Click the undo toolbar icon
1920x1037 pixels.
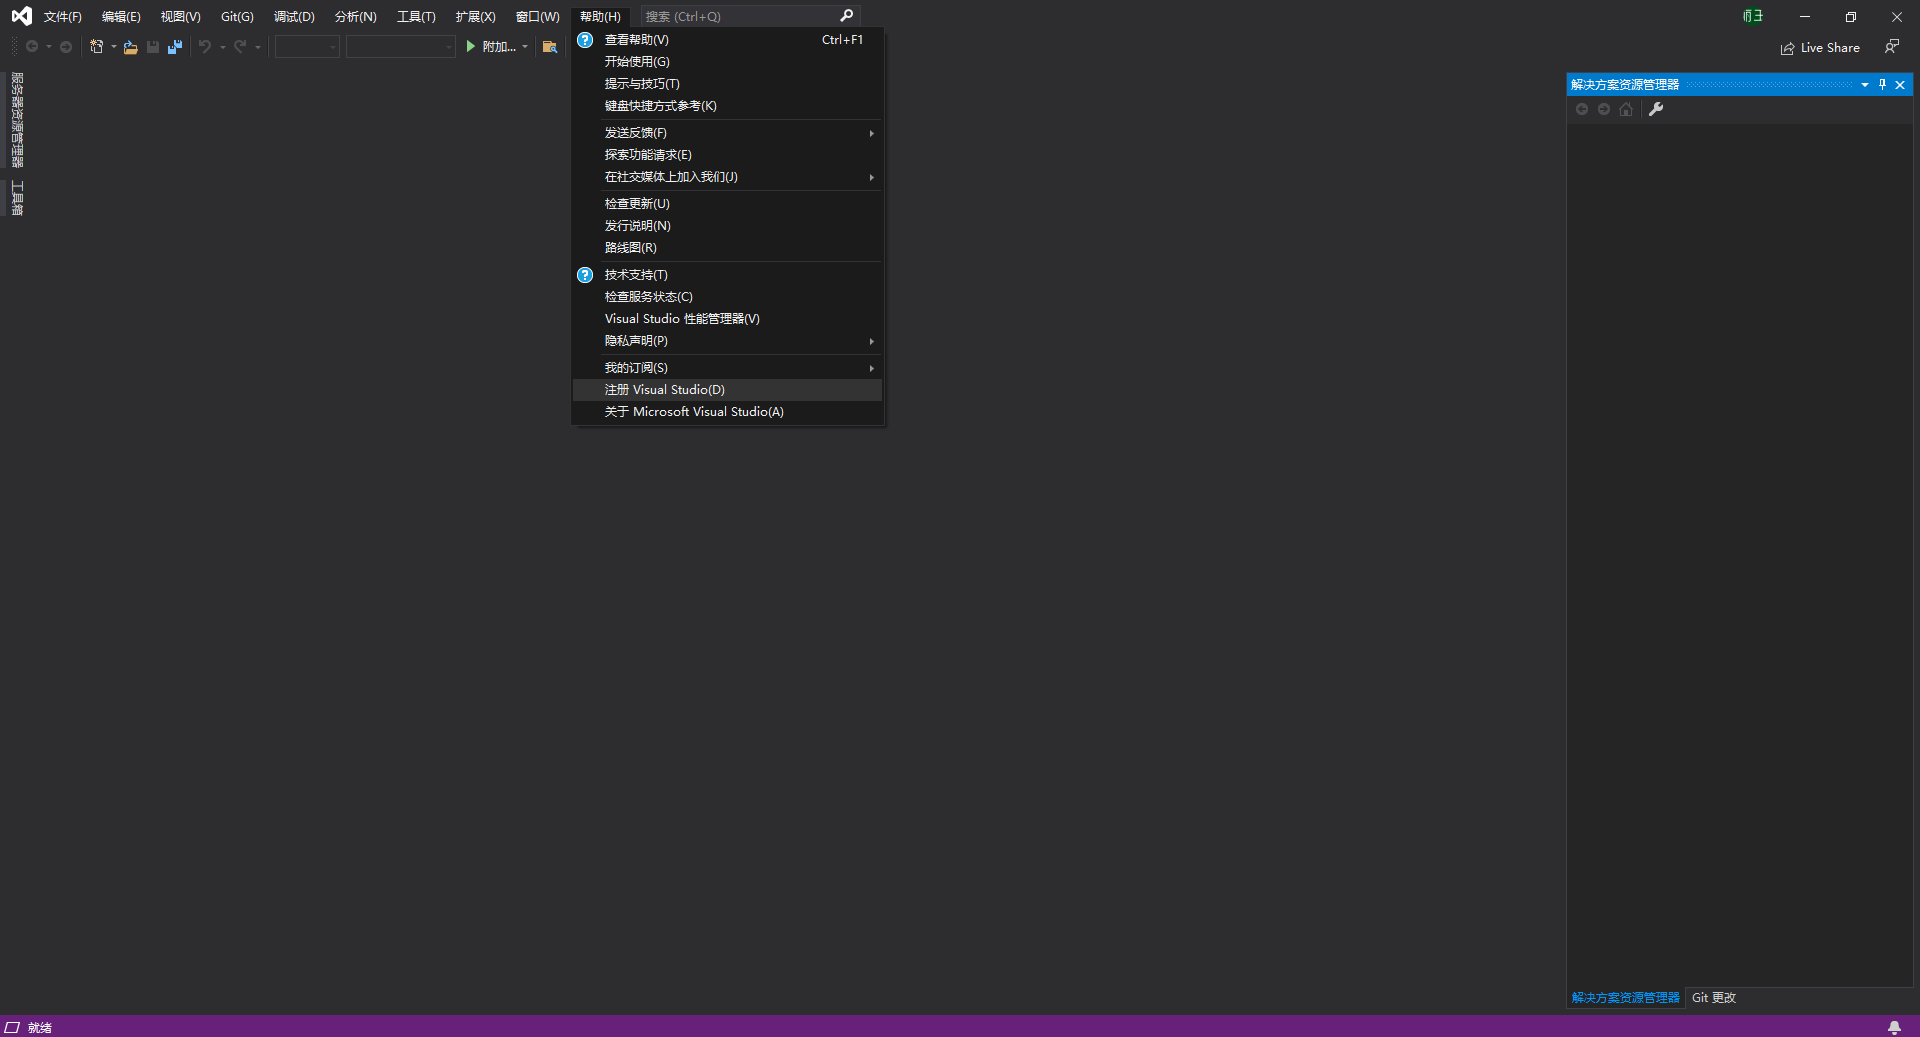[x=205, y=47]
